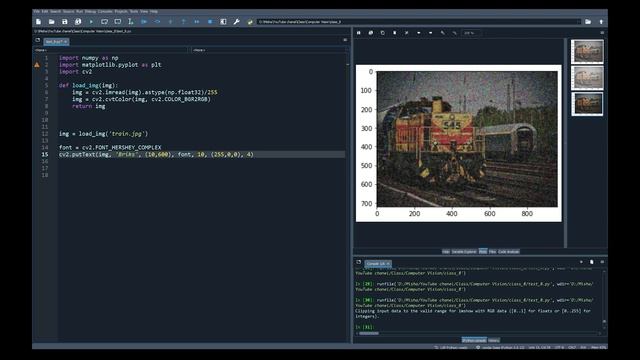This screenshot has width=640, height=360.
Task: Select the text_8.py editor tab
Action: [56, 42]
